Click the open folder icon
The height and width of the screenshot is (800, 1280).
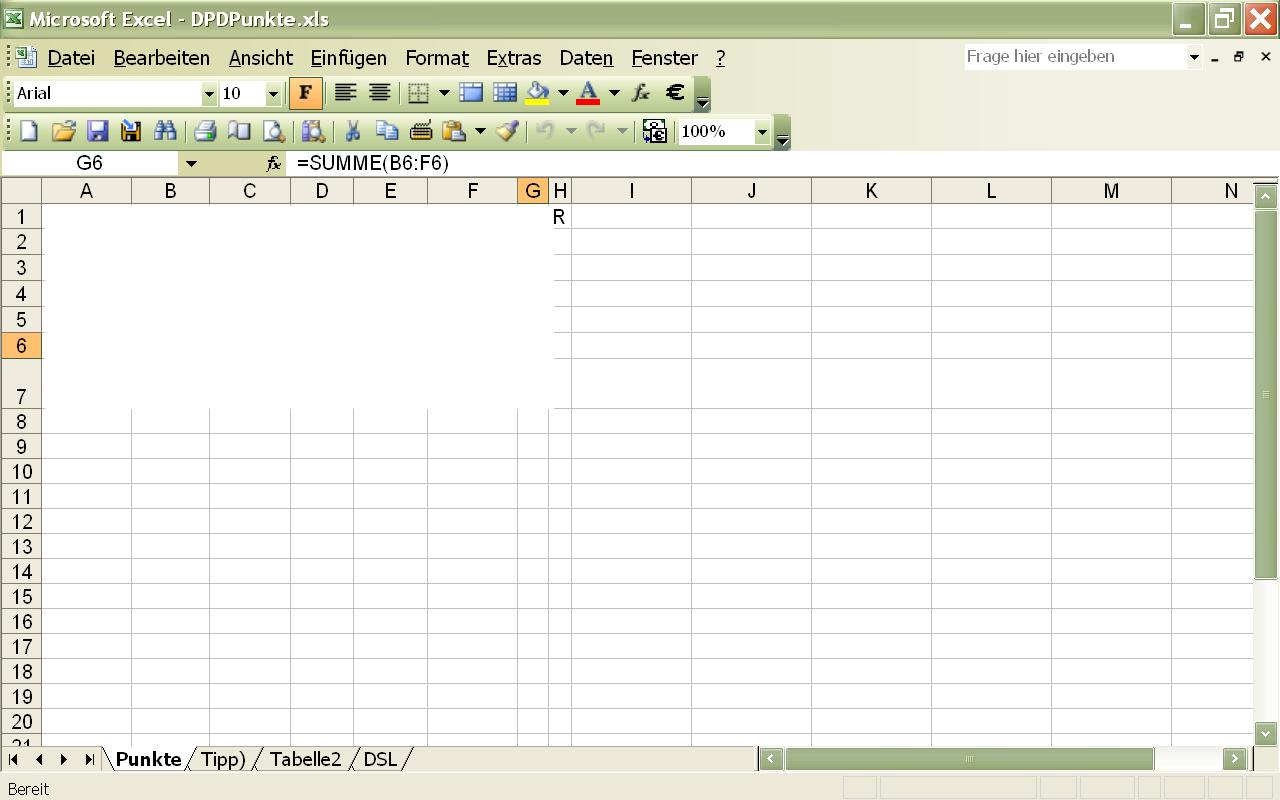click(63, 131)
